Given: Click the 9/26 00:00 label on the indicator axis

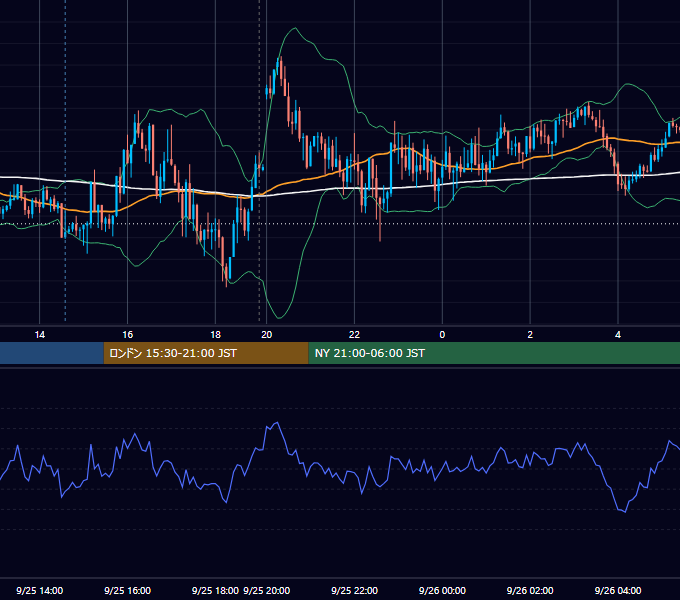Looking at the screenshot, I should 442,590.
